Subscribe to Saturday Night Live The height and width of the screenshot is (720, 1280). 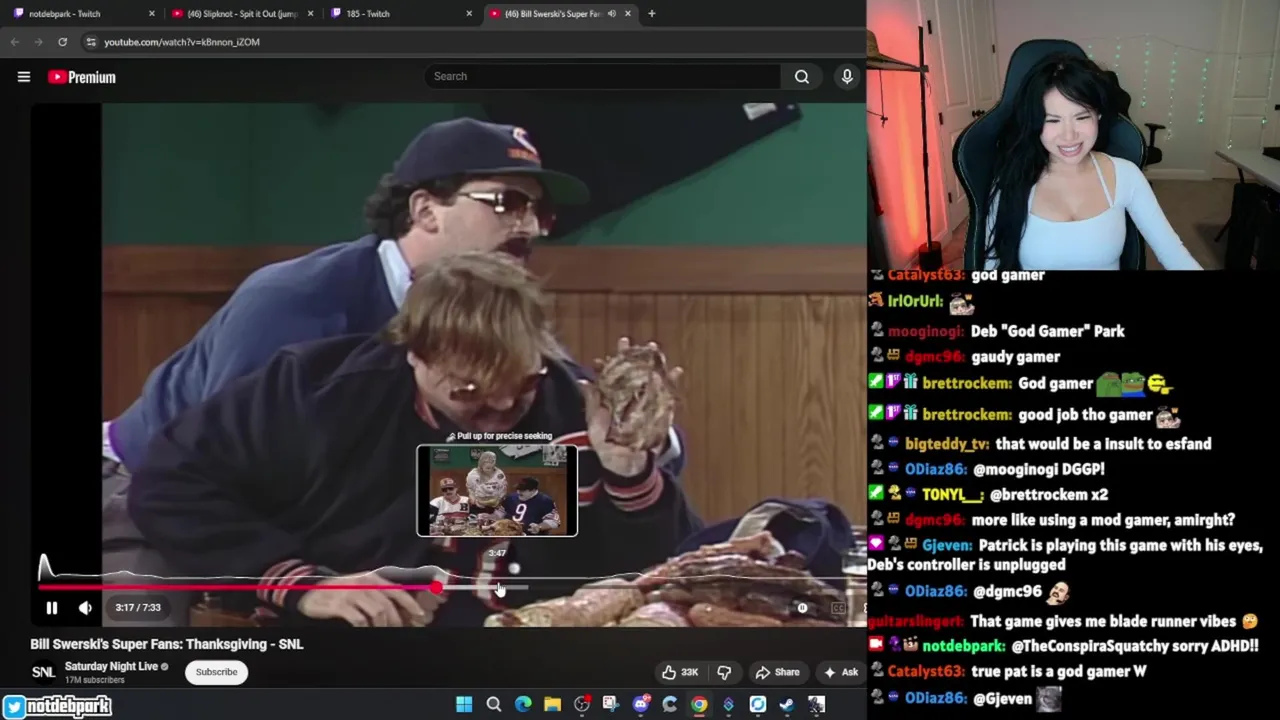click(x=216, y=672)
